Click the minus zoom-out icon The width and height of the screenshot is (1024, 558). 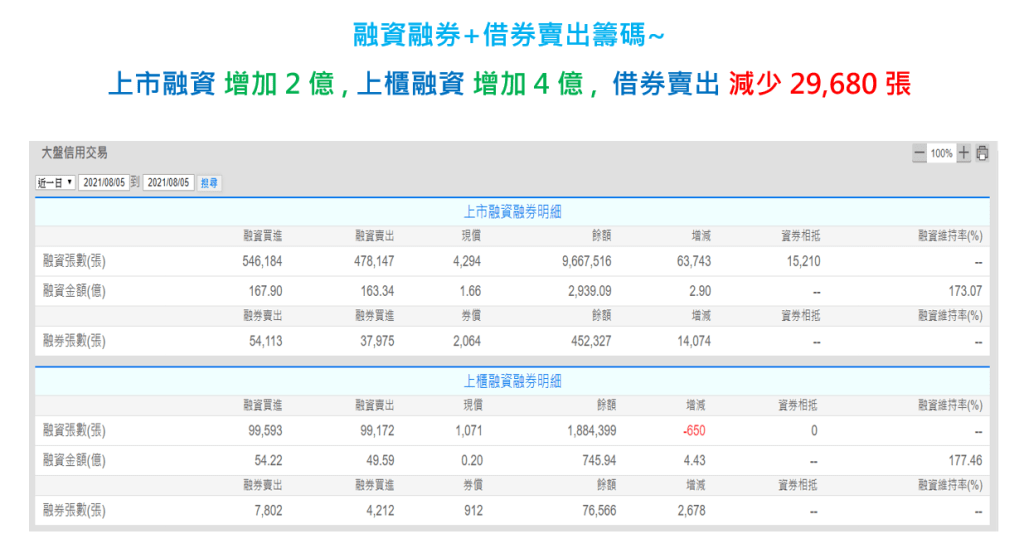tap(919, 154)
